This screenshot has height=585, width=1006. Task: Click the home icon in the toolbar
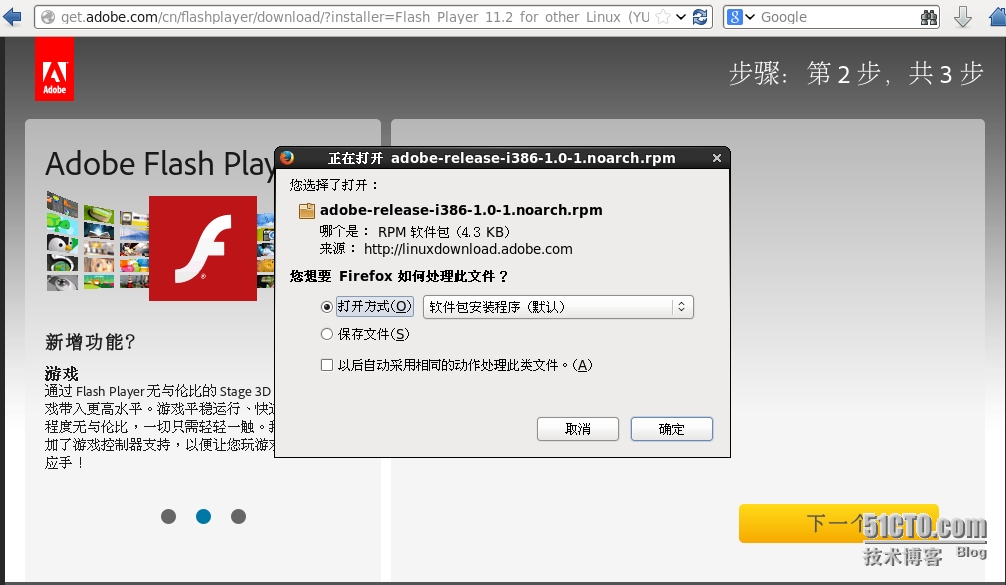(998, 17)
